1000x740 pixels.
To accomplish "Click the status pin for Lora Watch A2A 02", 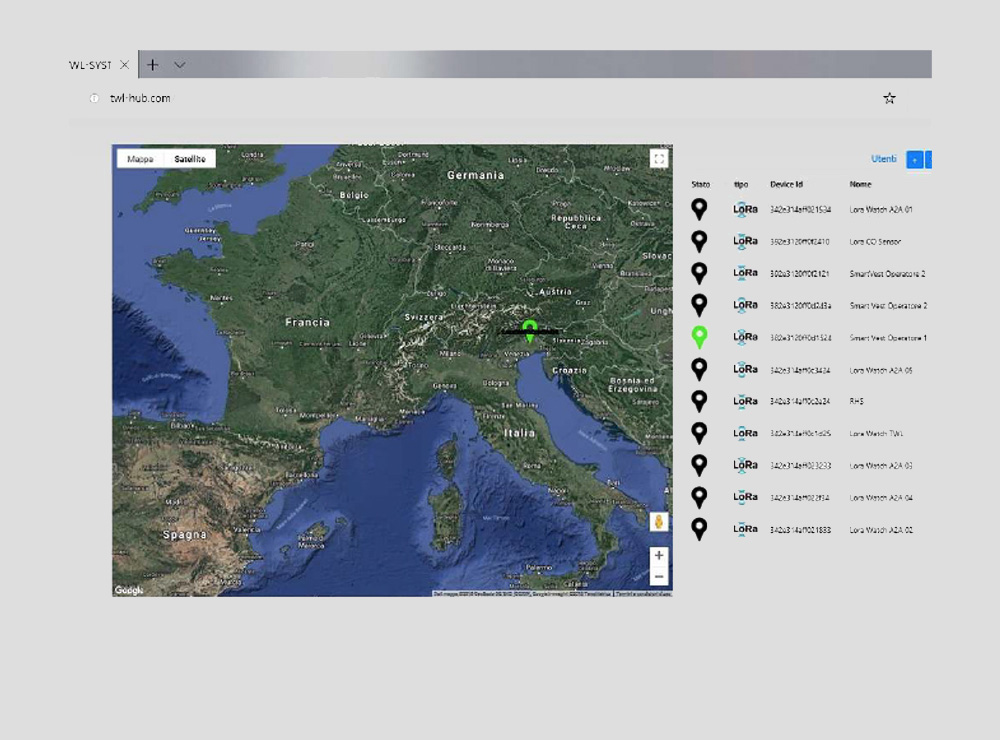I will pos(700,529).
